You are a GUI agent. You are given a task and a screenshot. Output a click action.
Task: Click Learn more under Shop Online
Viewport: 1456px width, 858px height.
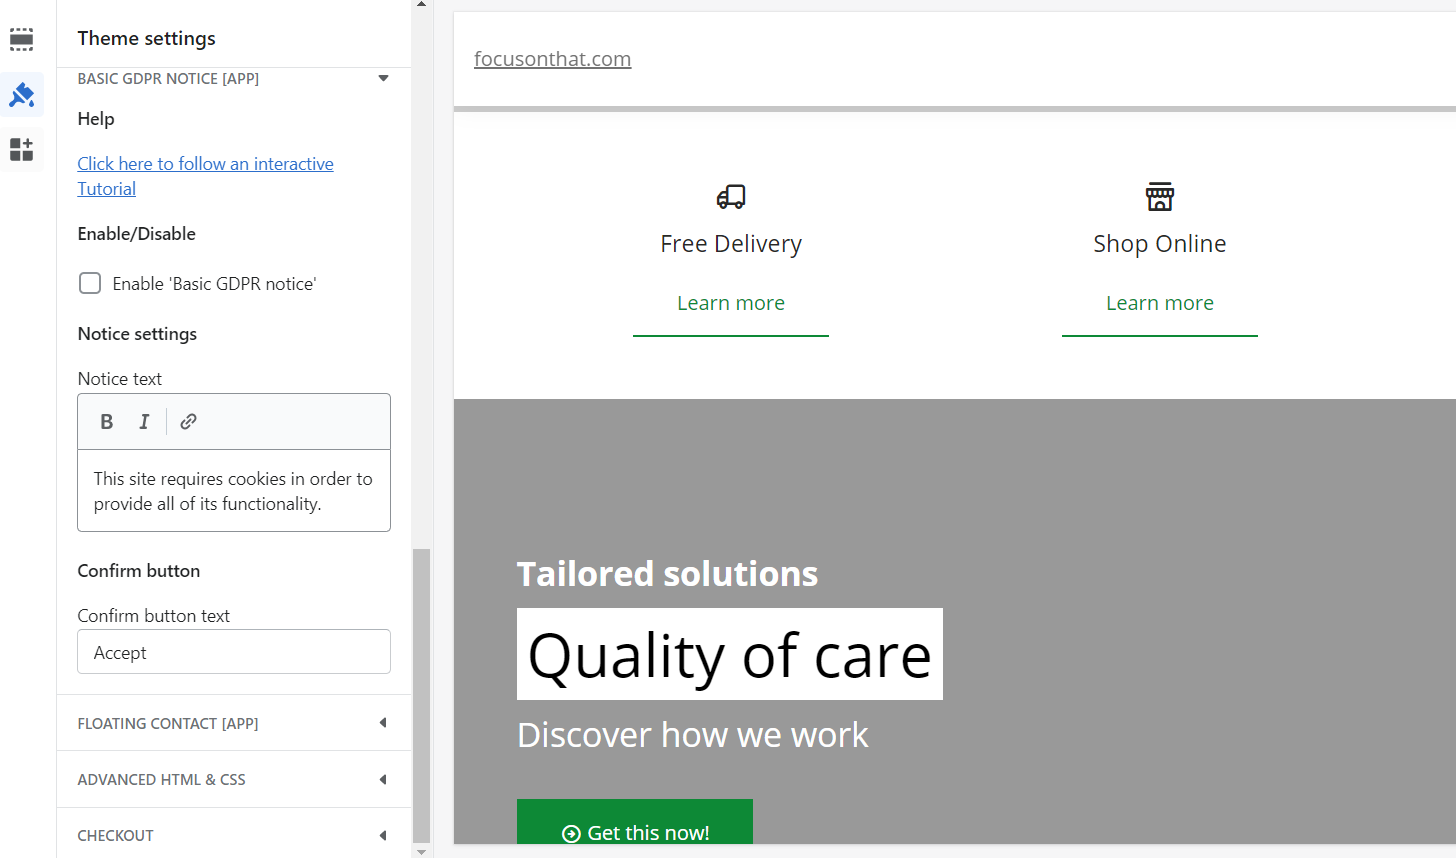tap(1160, 303)
